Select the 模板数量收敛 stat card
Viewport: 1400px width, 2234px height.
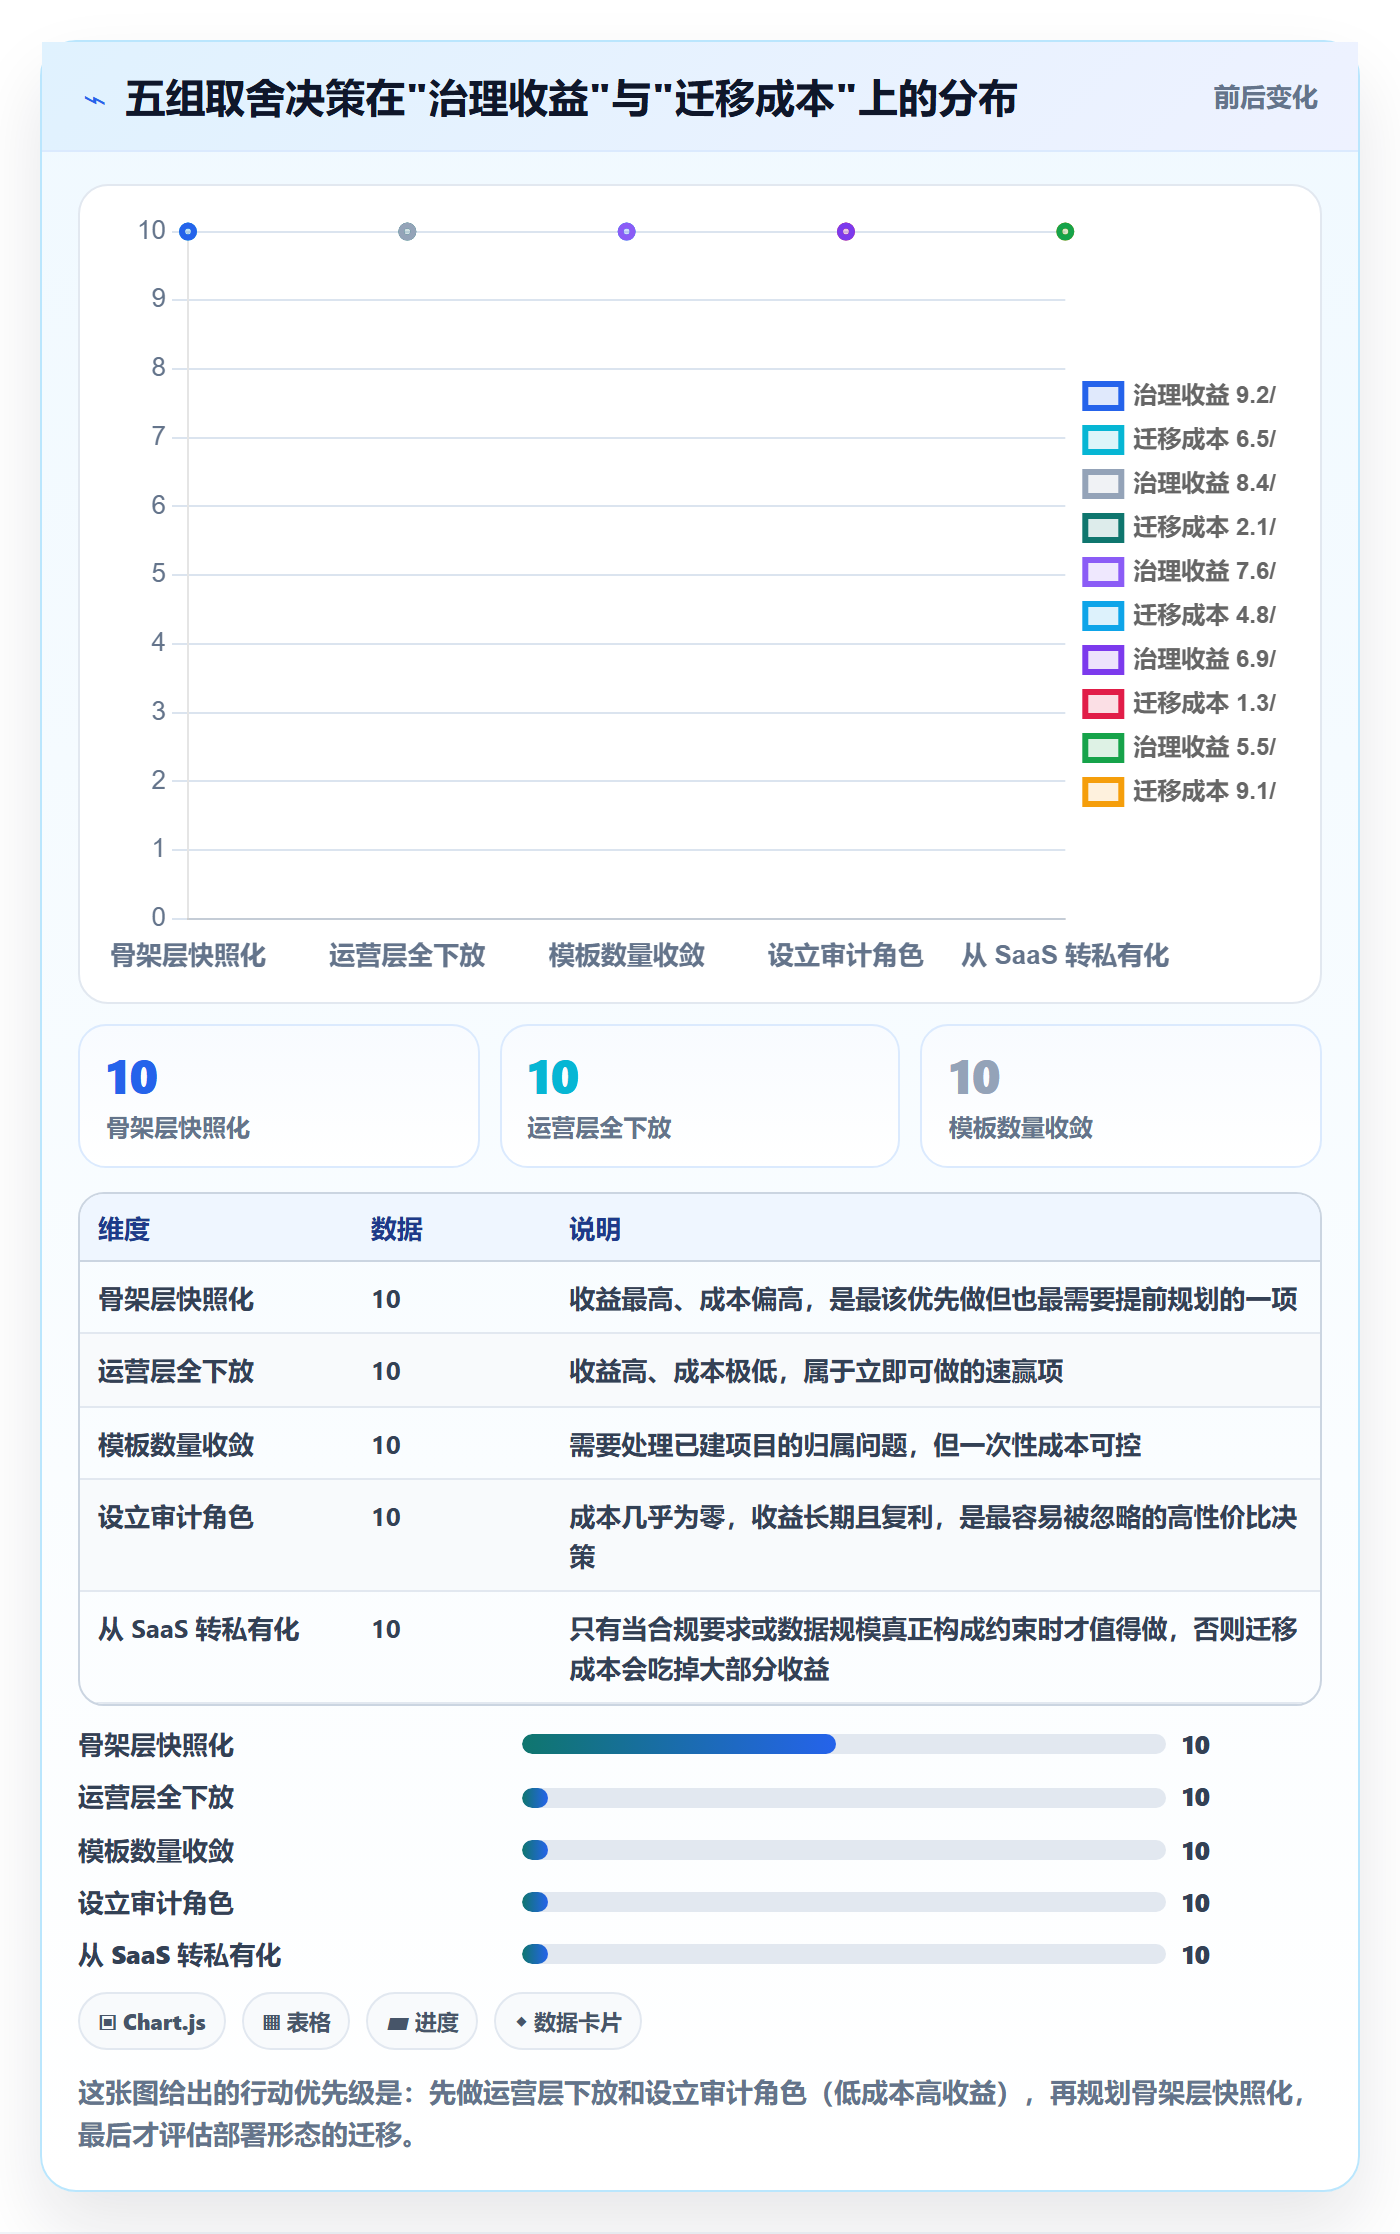(x=1121, y=1096)
